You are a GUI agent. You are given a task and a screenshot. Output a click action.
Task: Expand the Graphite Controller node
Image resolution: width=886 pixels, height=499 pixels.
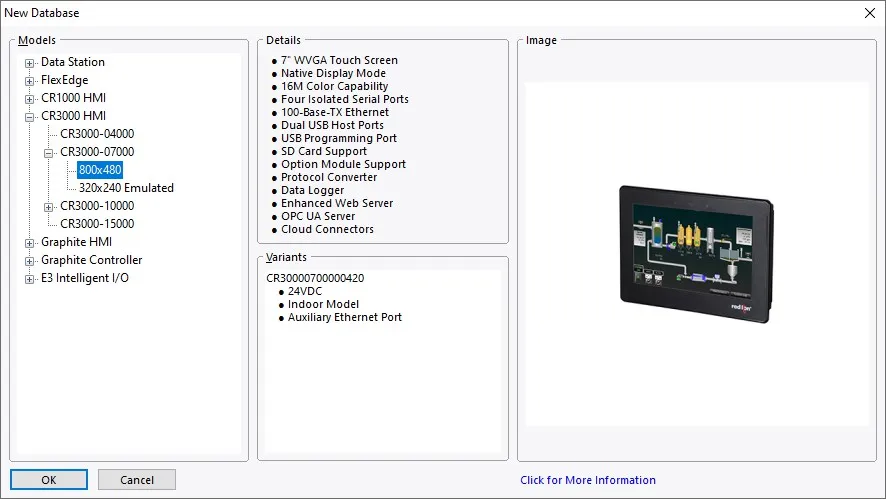tap(29, 262)
